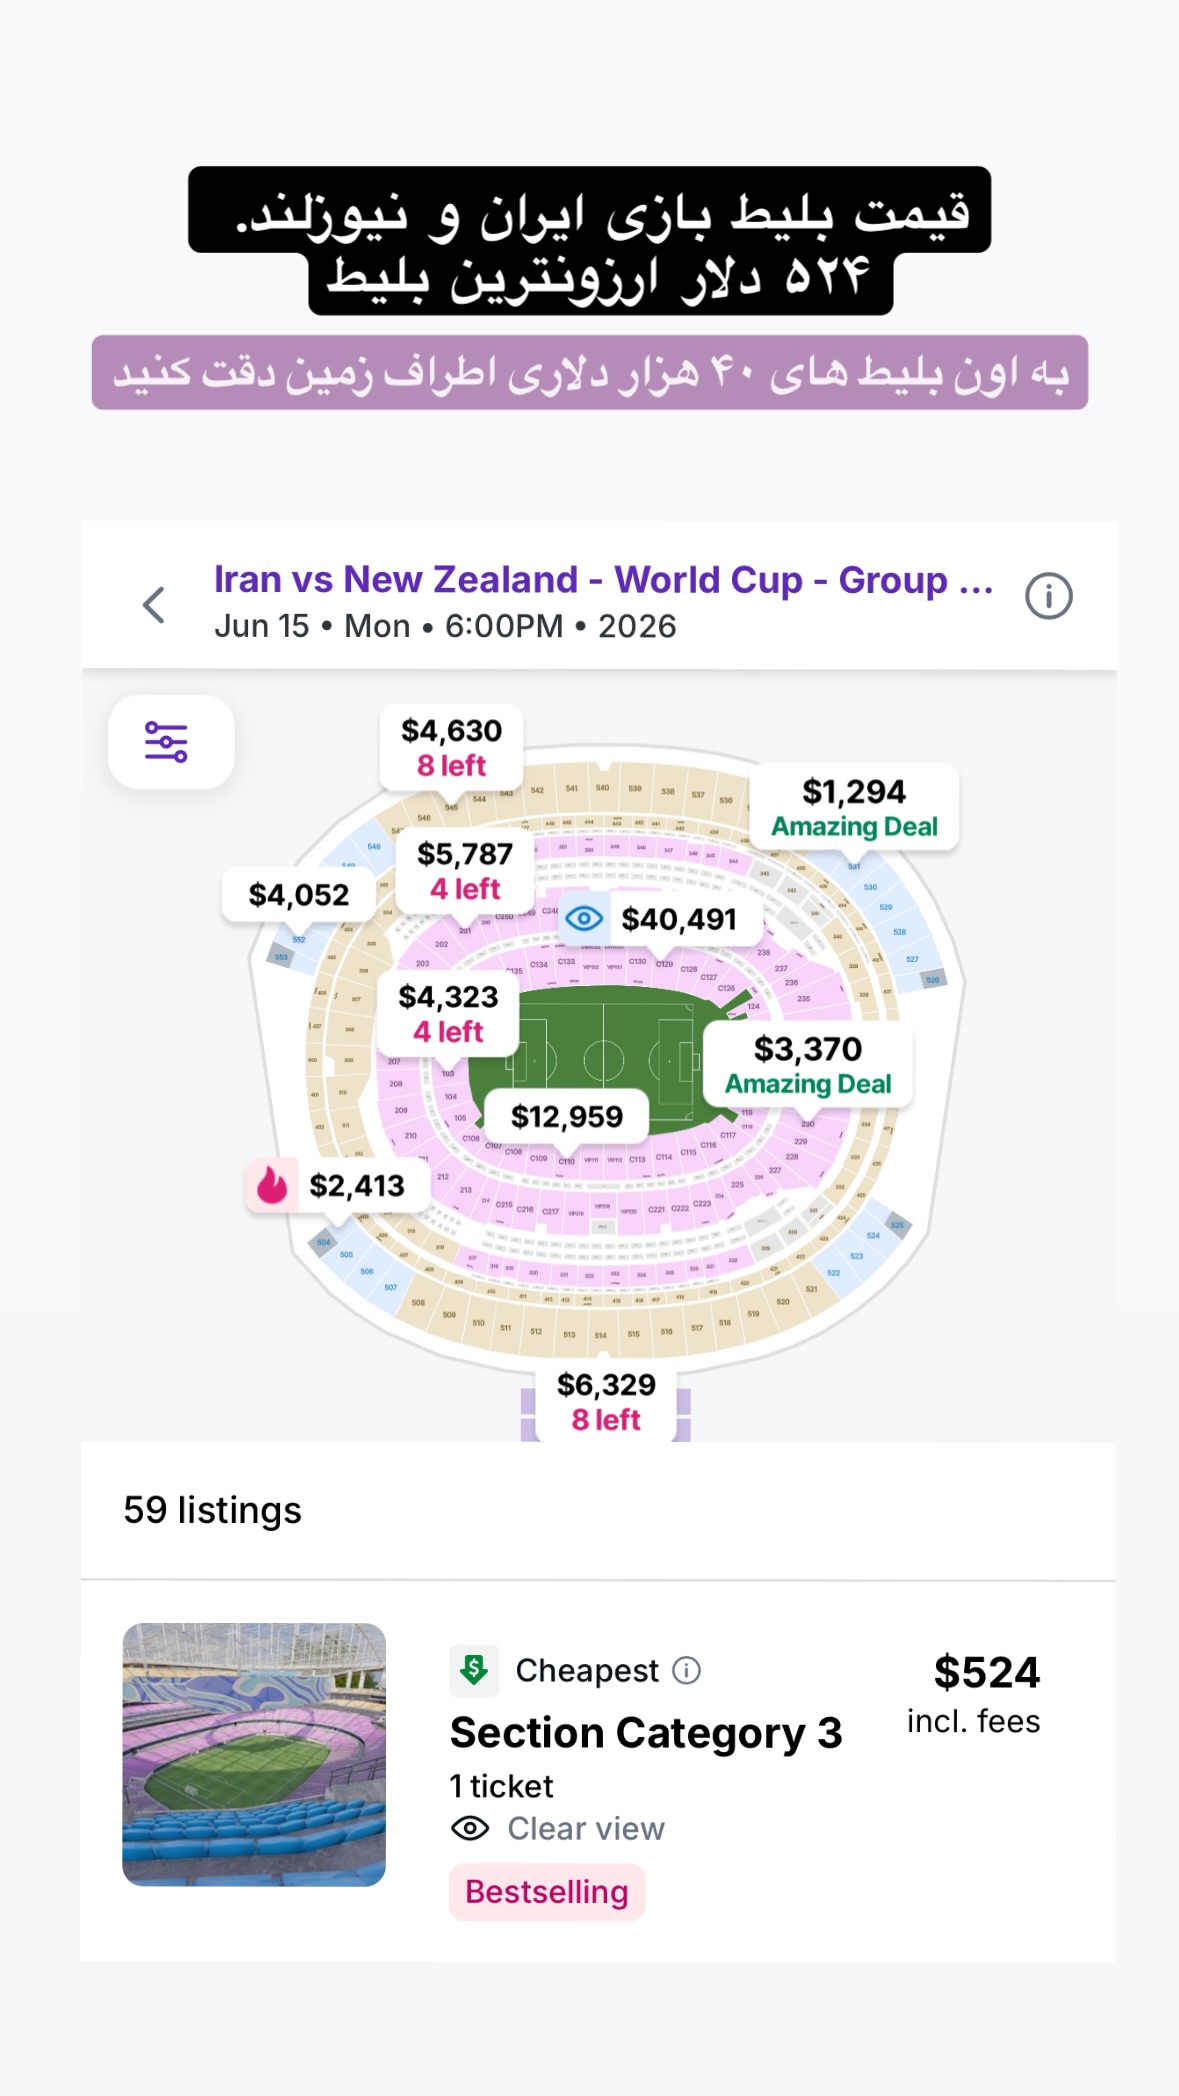Viewport: 1179px width, 2096px height.
Task: Tap the back arrow chevron
Action: (154, 605)
